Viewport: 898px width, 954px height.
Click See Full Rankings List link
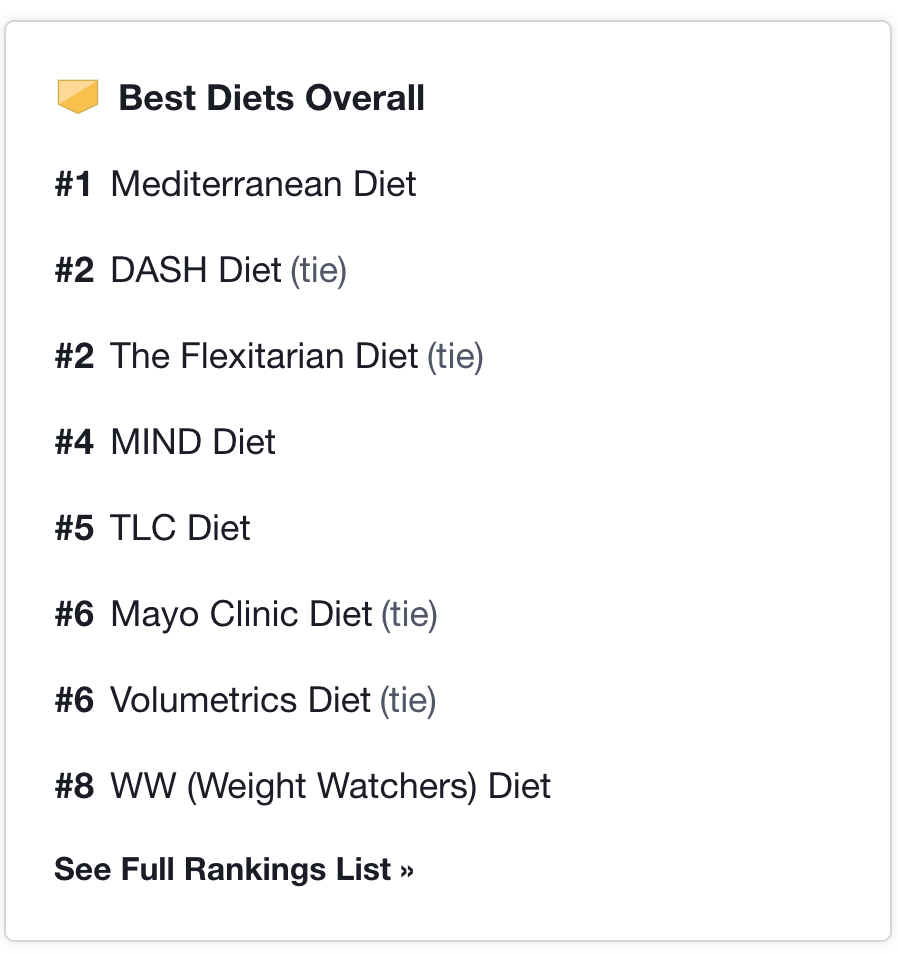[234, 869]
